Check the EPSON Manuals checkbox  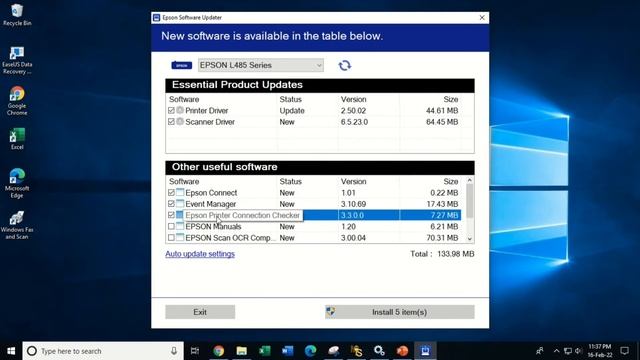point(171,226)
